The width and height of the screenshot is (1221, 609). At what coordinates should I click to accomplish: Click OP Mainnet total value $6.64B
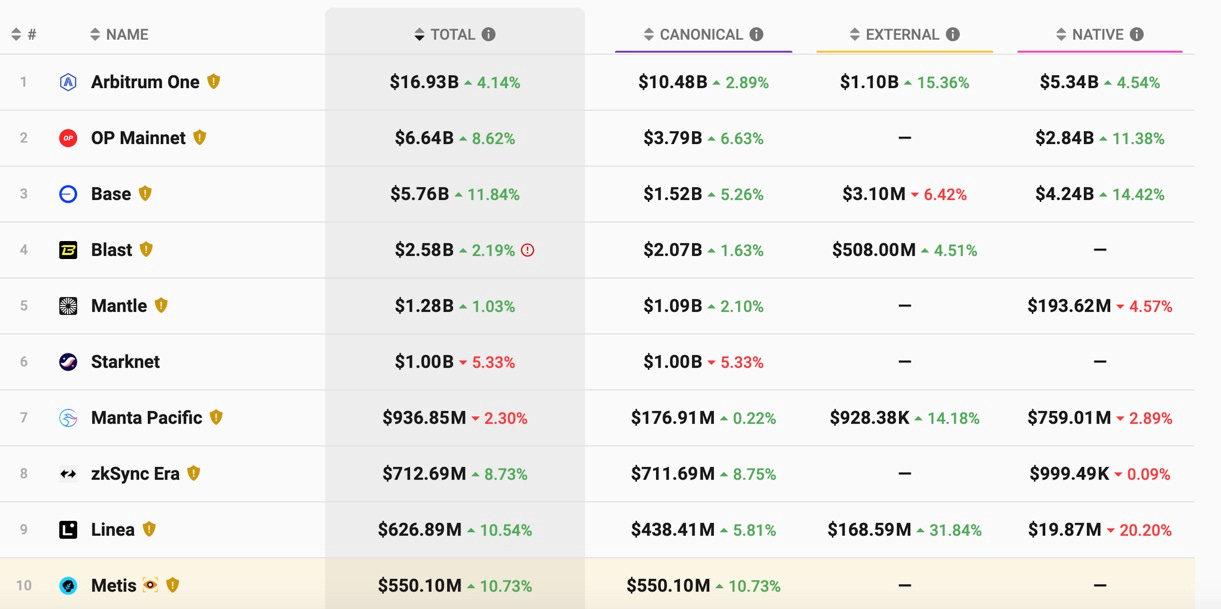pyautogui.click(x=424, y=138)
